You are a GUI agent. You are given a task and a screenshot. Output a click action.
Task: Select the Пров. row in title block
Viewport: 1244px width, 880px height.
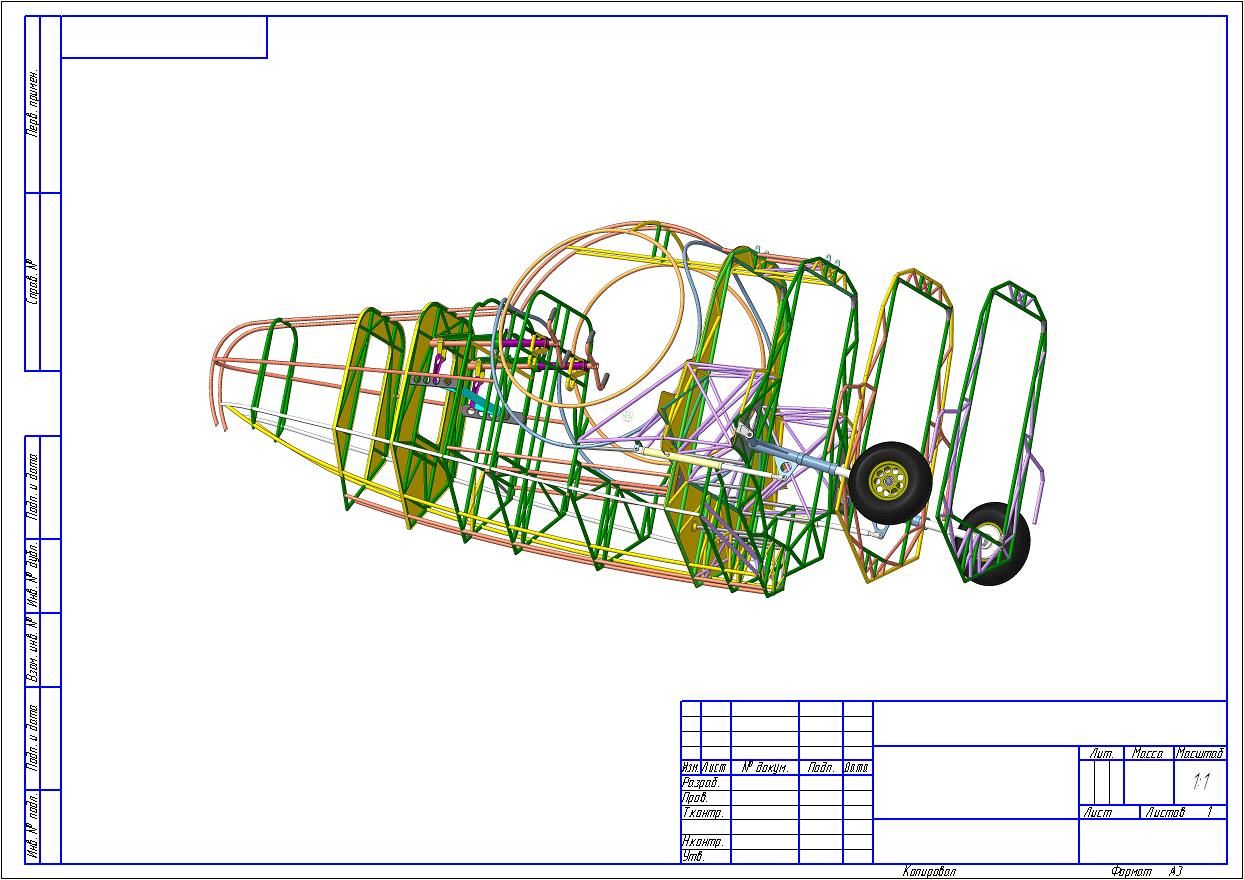pyautogui.click(x=695, y=798)
